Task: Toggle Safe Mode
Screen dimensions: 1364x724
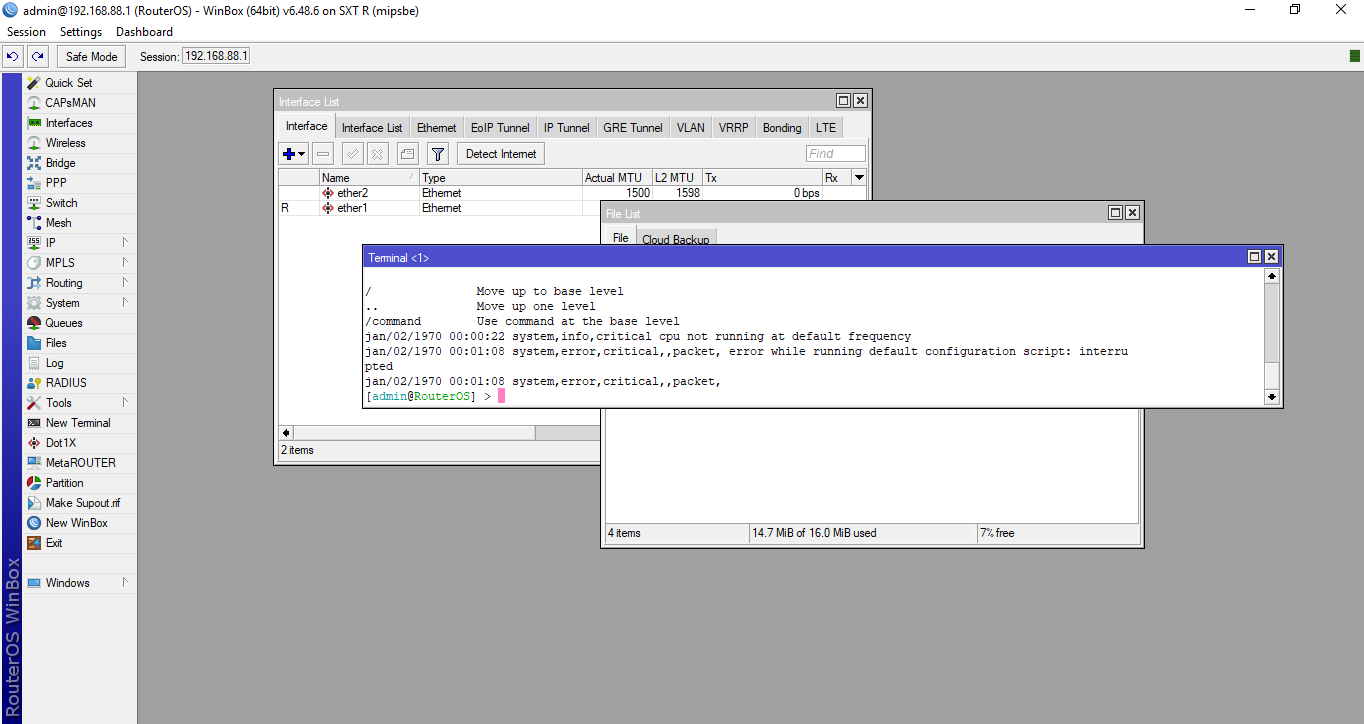Action: coord(92,57)
